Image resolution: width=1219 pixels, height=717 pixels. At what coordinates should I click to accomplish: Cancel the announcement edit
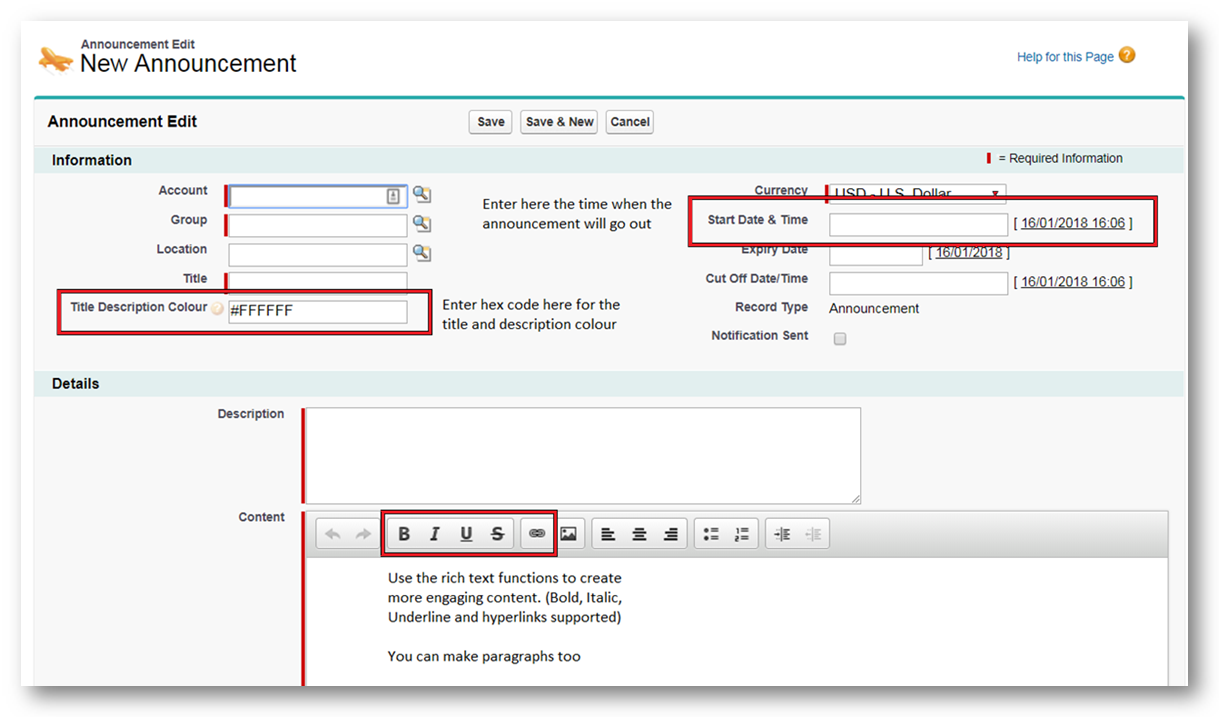click(x=630, y=122)
